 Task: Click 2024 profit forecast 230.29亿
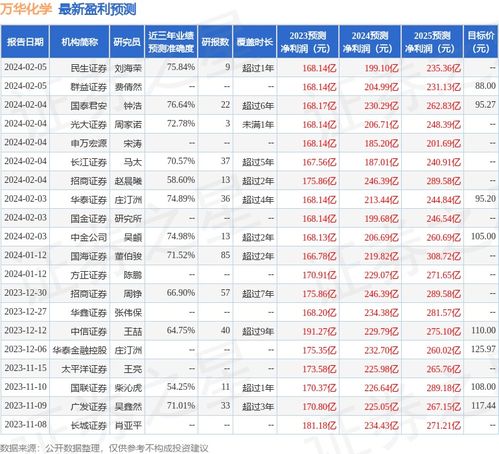381,106
